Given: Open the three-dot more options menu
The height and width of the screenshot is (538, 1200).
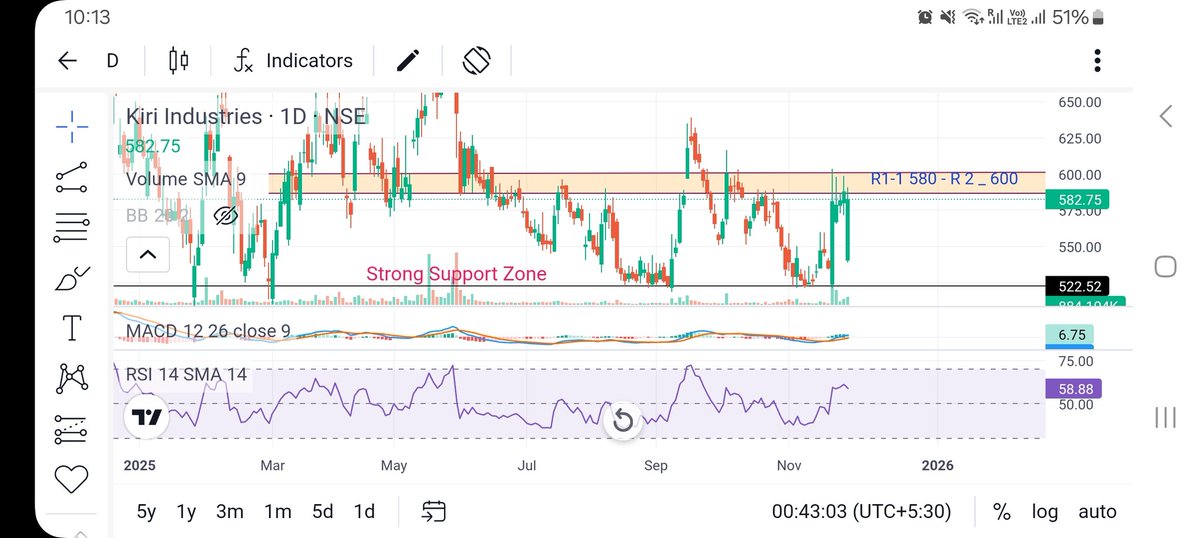Looking at the screenshot, I should [x=1097, y=61].
